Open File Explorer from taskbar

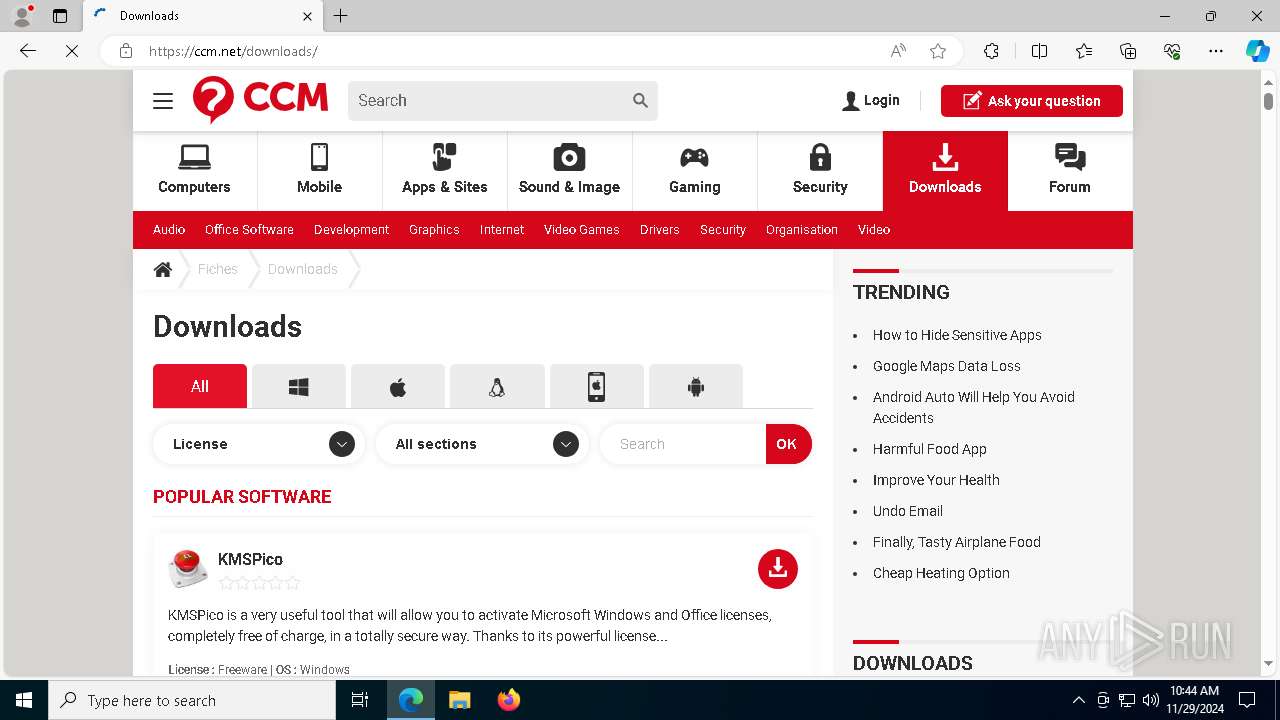pos(460,700)
